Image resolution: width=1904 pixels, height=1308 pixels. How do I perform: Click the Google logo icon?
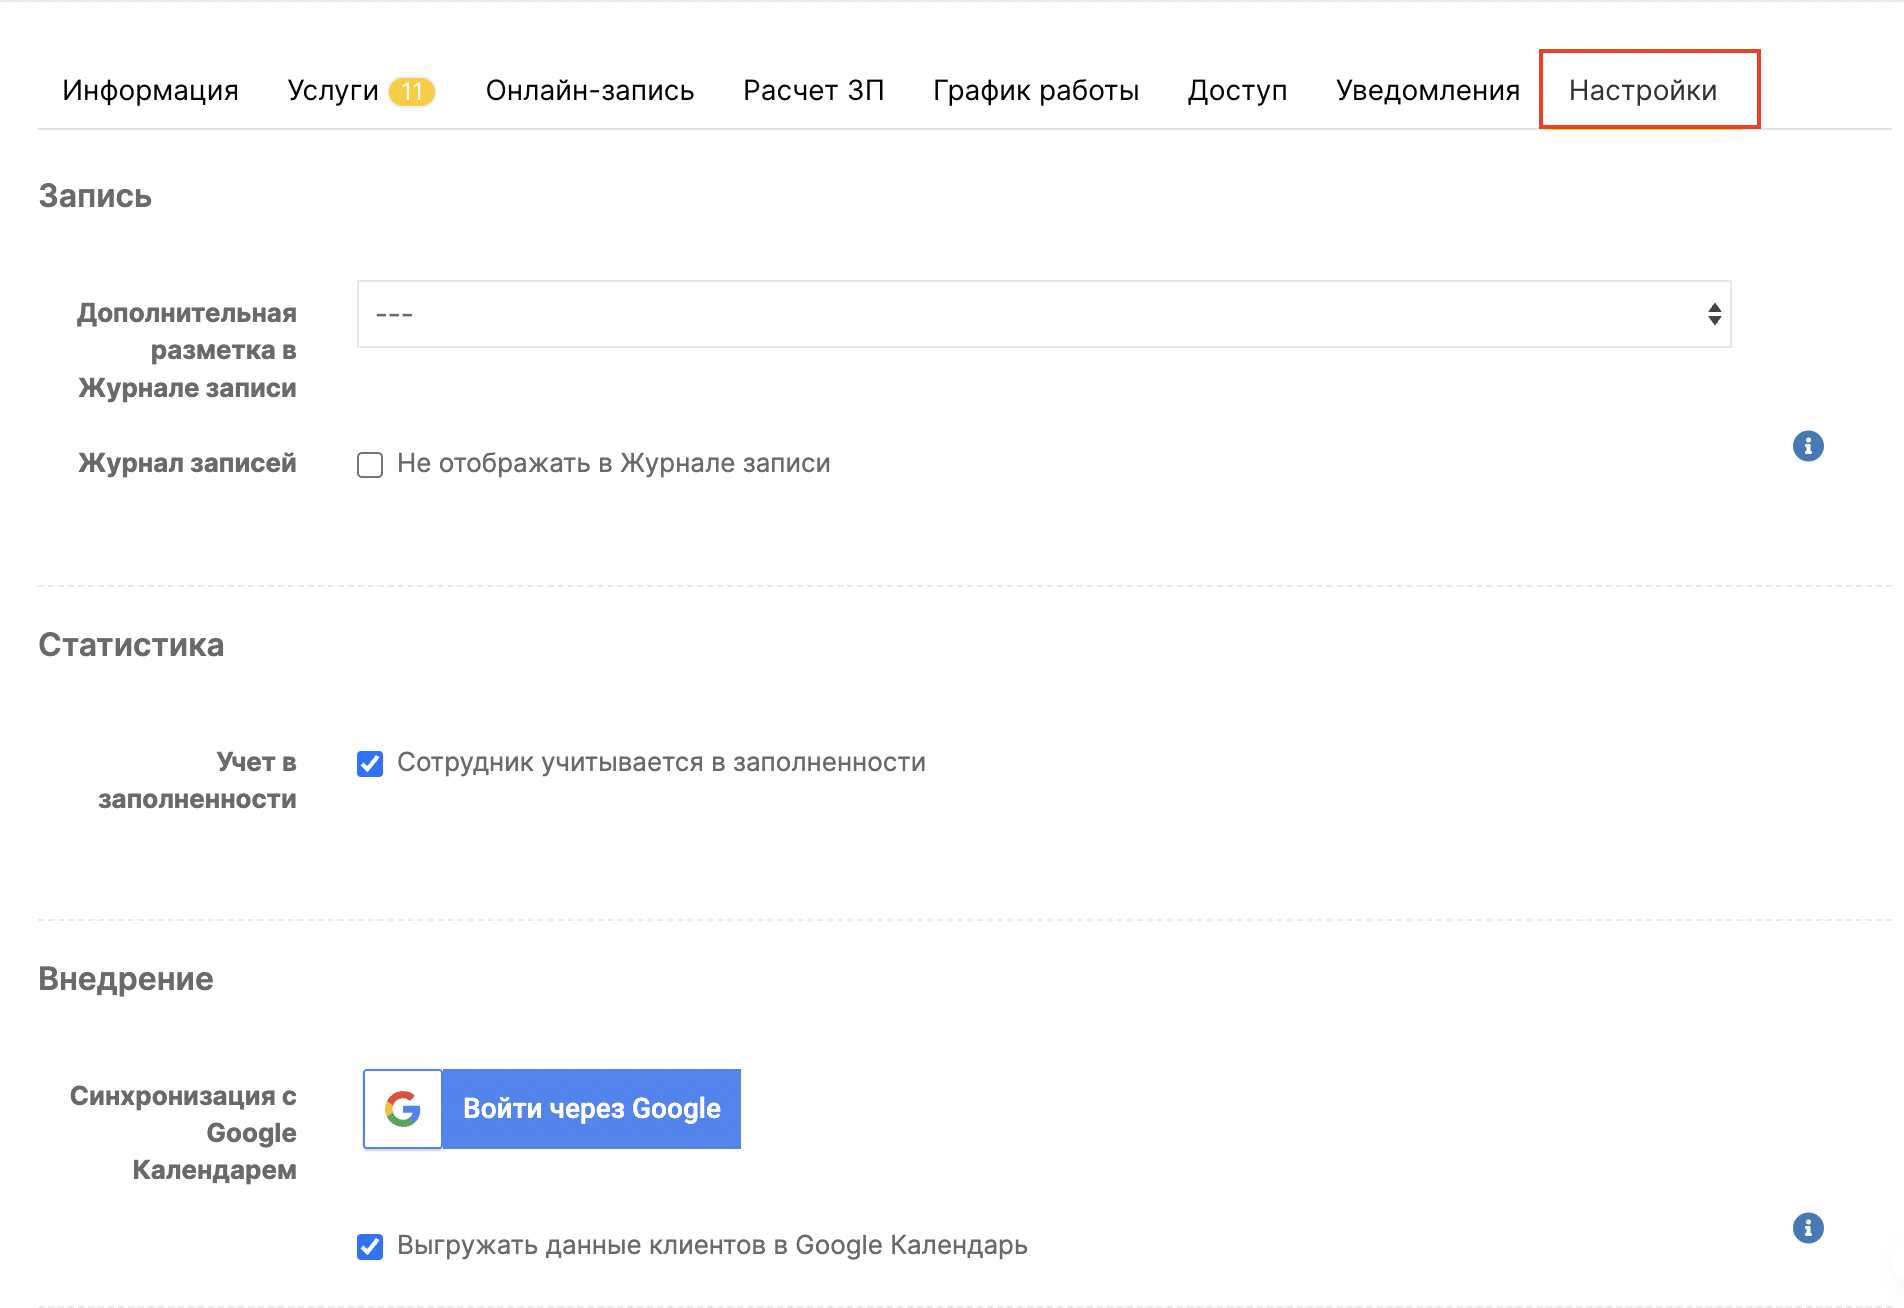tap(403, 1109)
